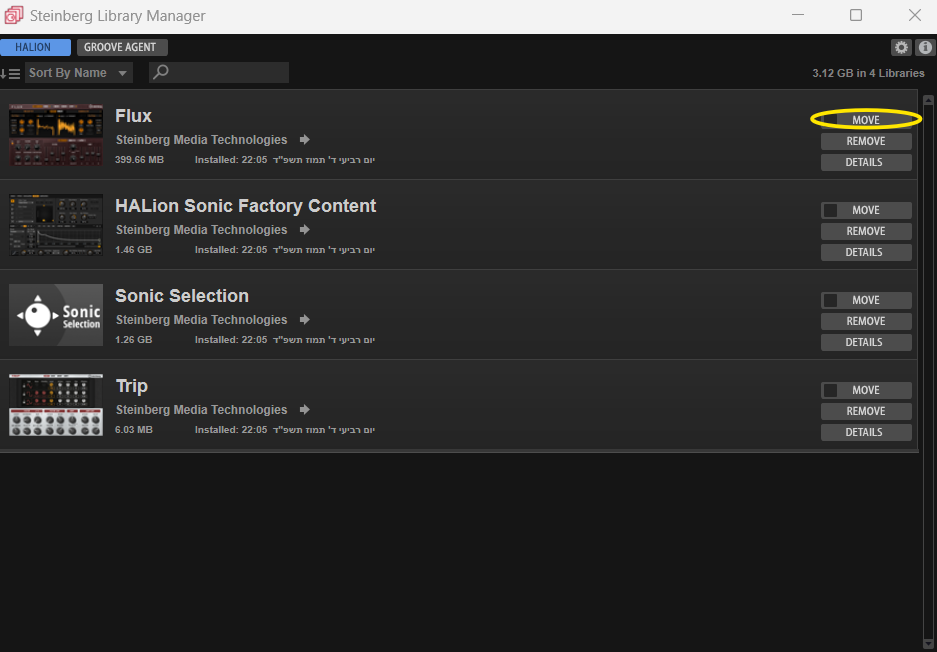Click the scrollbar down arrow

pos(928,642)
